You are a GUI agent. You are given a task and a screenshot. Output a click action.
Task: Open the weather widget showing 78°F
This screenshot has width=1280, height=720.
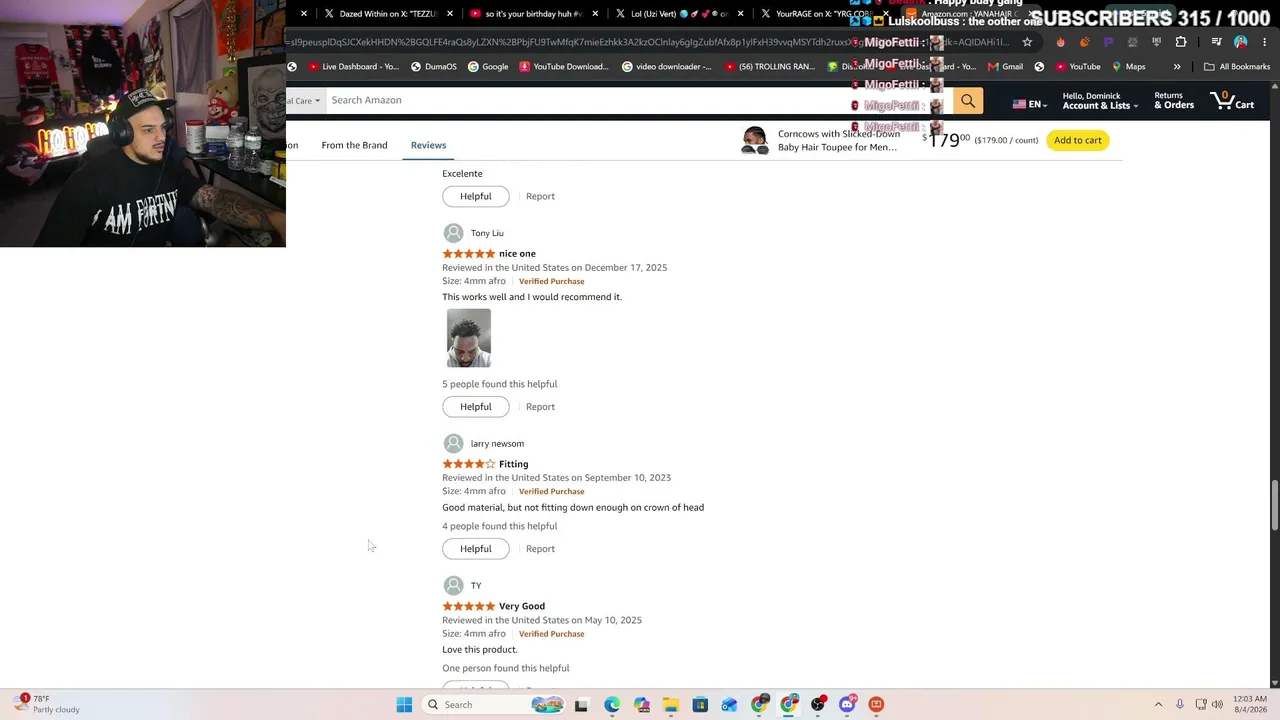pyautogui.click(x=47, y=704)
